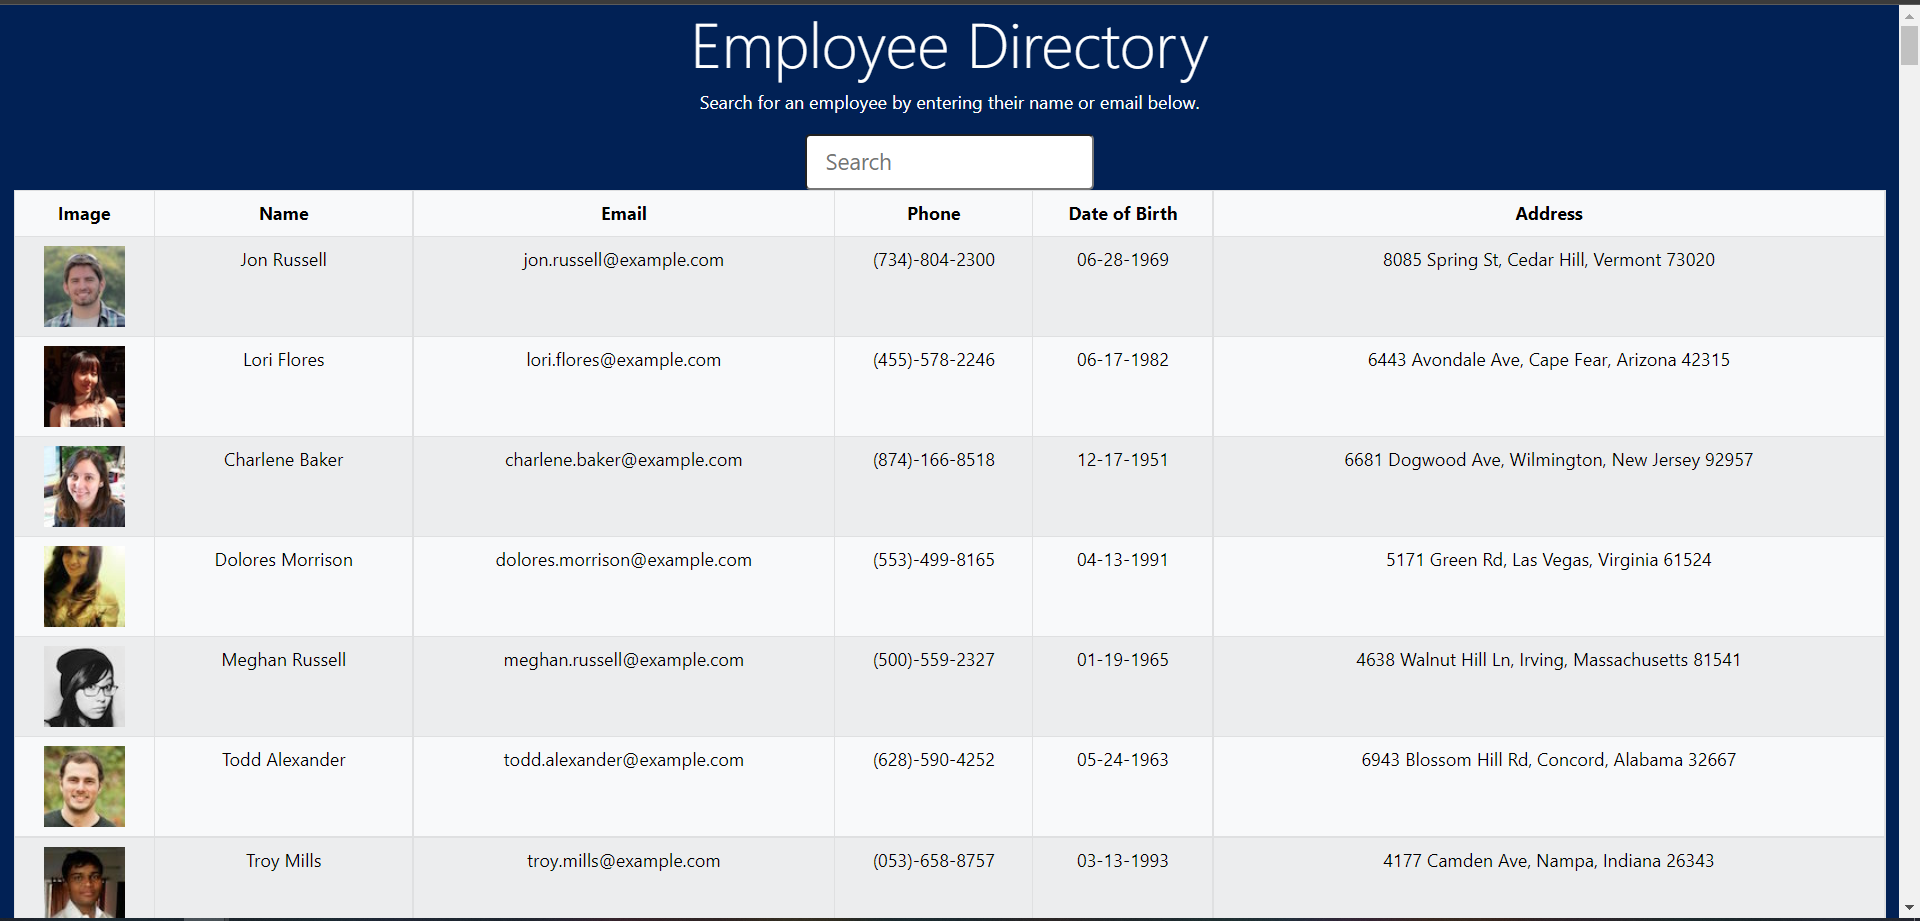The height and width of the screenshot is (921, 1920).
Task: Click email charlene.baker@example.com
Action: 624,460
